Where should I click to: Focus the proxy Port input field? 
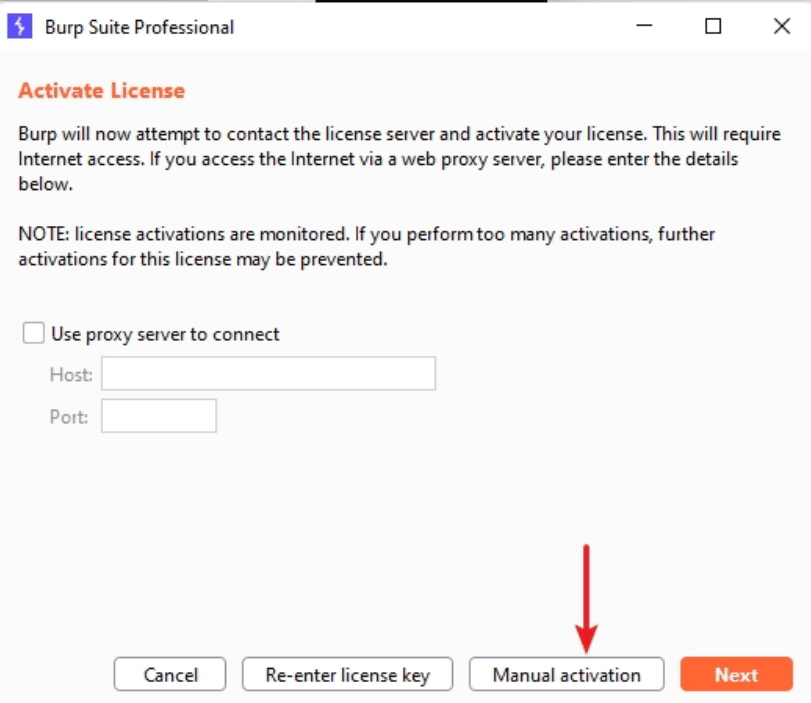[x=159, y=416]
